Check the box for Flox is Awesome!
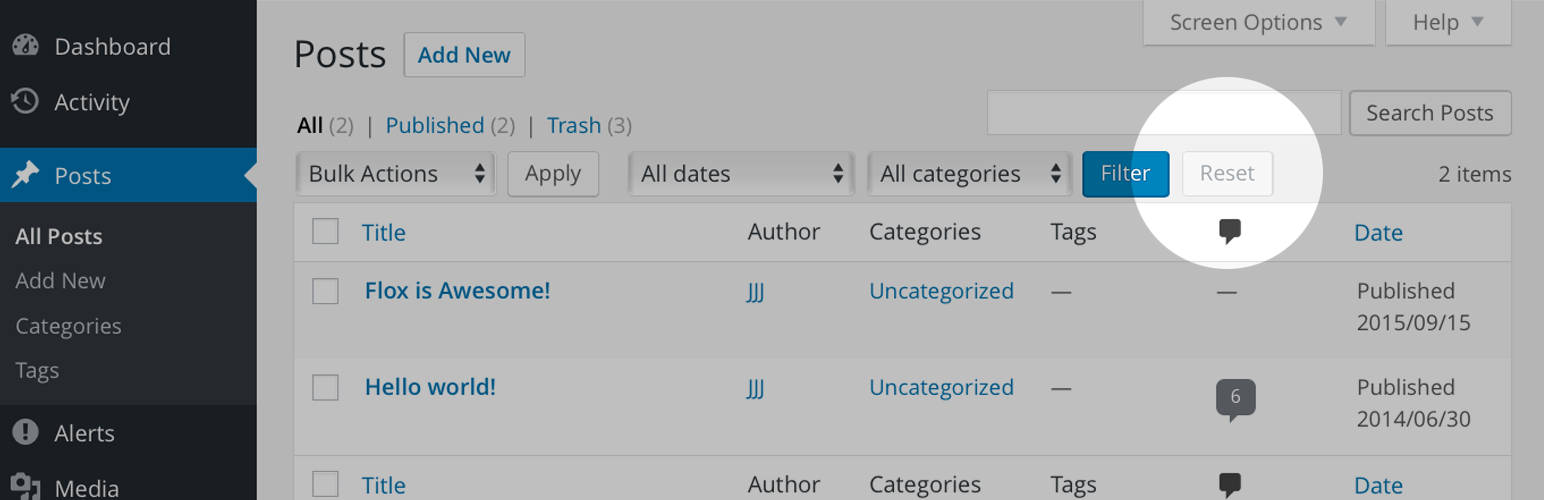This screenshot has width=1544, height=500. click(325, 291)
